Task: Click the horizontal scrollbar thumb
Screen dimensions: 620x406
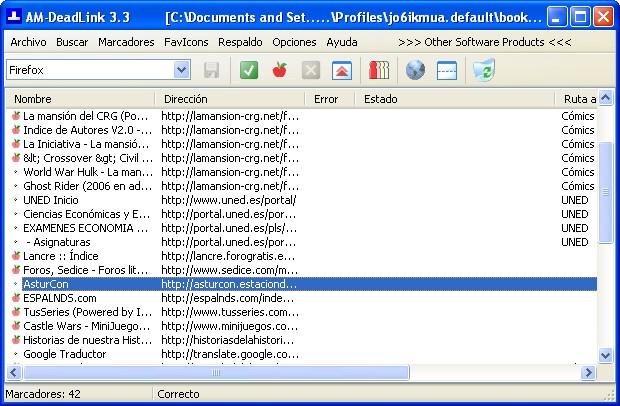Action: click(x=216, y=372)
